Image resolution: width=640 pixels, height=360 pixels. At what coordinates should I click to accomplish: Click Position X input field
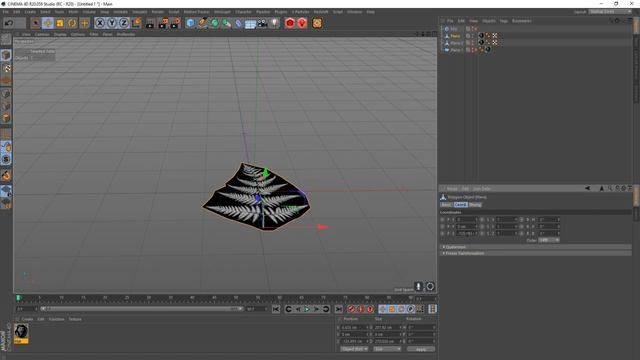click(353, 327)
